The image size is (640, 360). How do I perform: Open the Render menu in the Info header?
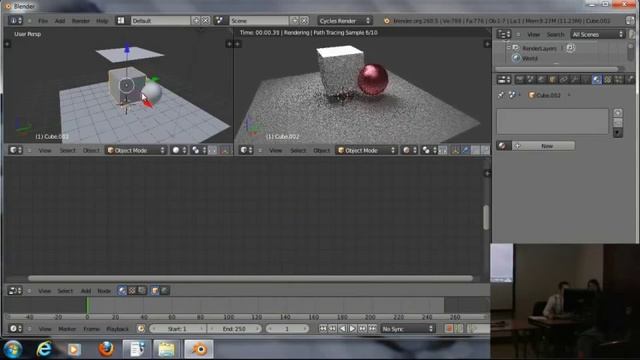(80, 20)
